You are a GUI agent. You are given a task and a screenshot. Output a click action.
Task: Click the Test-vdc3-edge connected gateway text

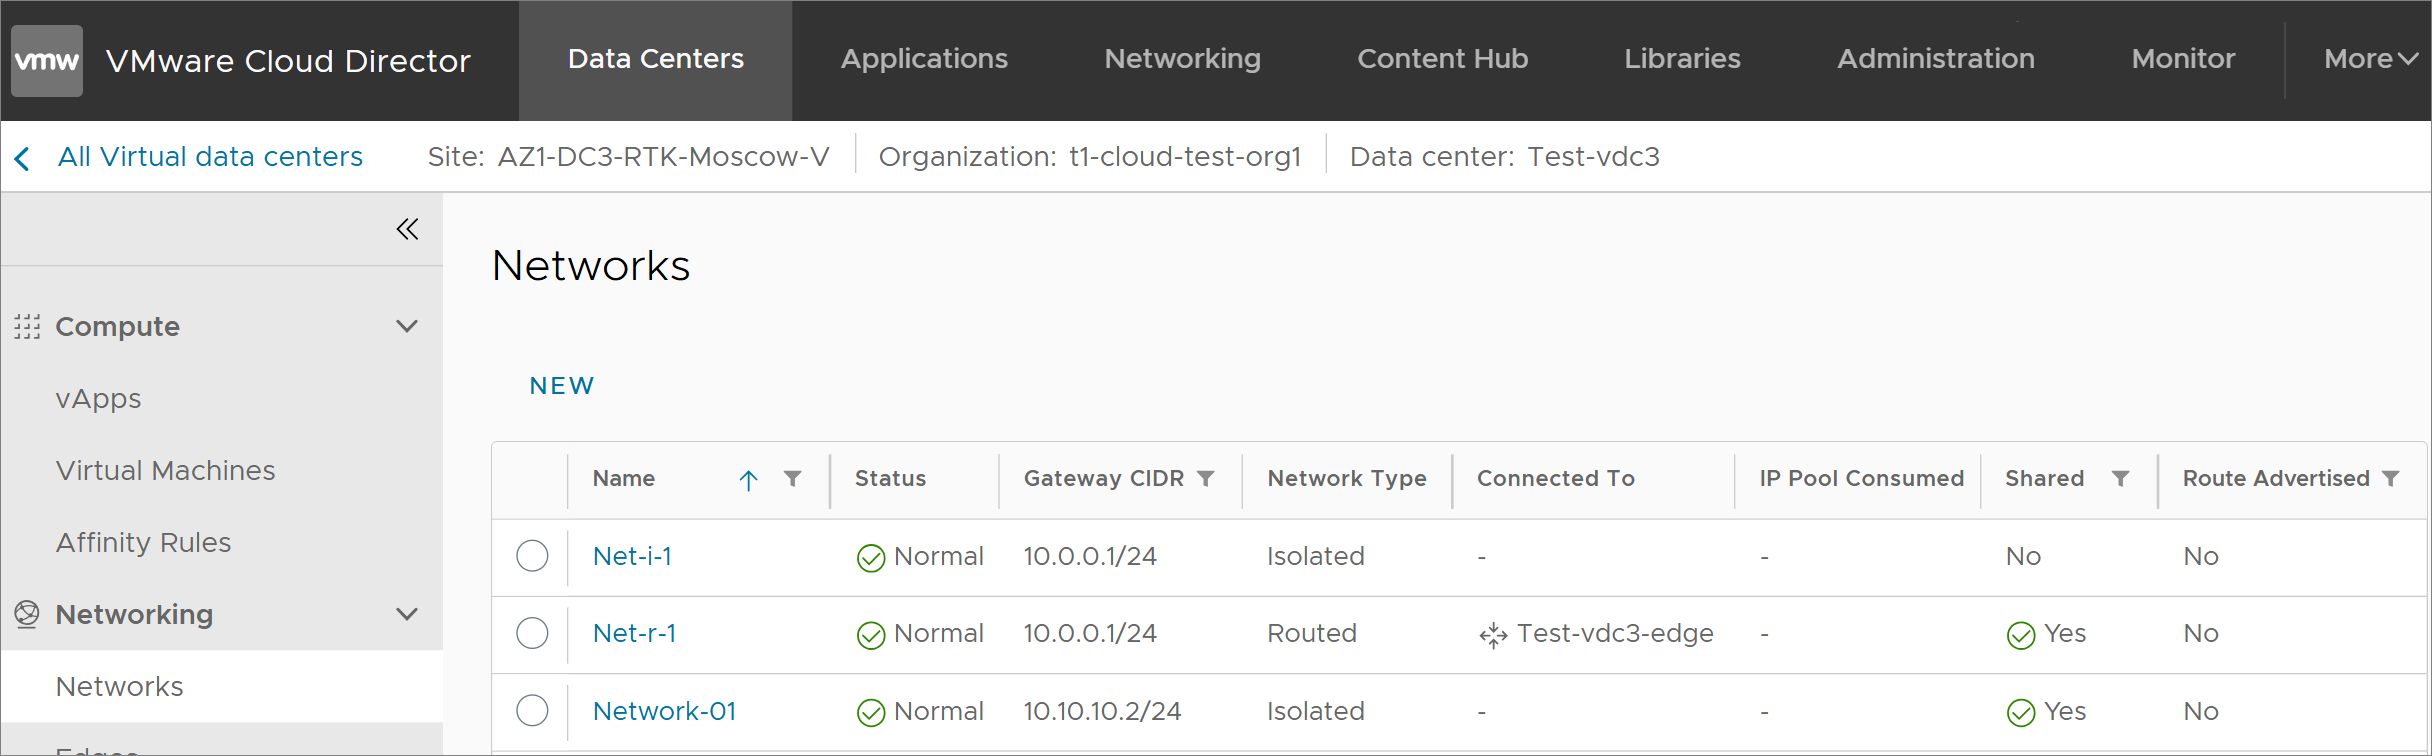point(1615,633)
